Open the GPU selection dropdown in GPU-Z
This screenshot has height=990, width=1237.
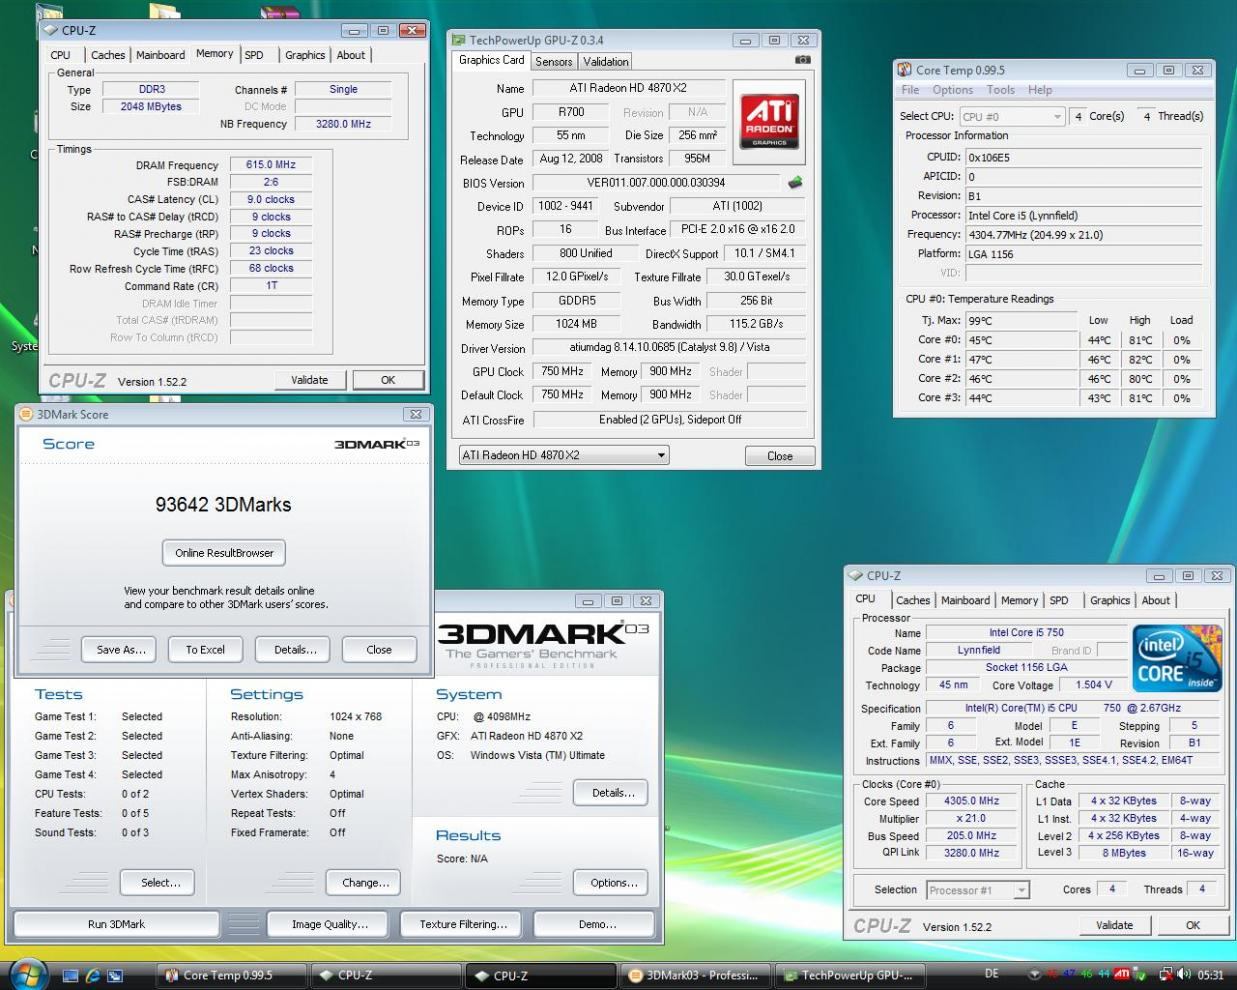tap(563, 455)
